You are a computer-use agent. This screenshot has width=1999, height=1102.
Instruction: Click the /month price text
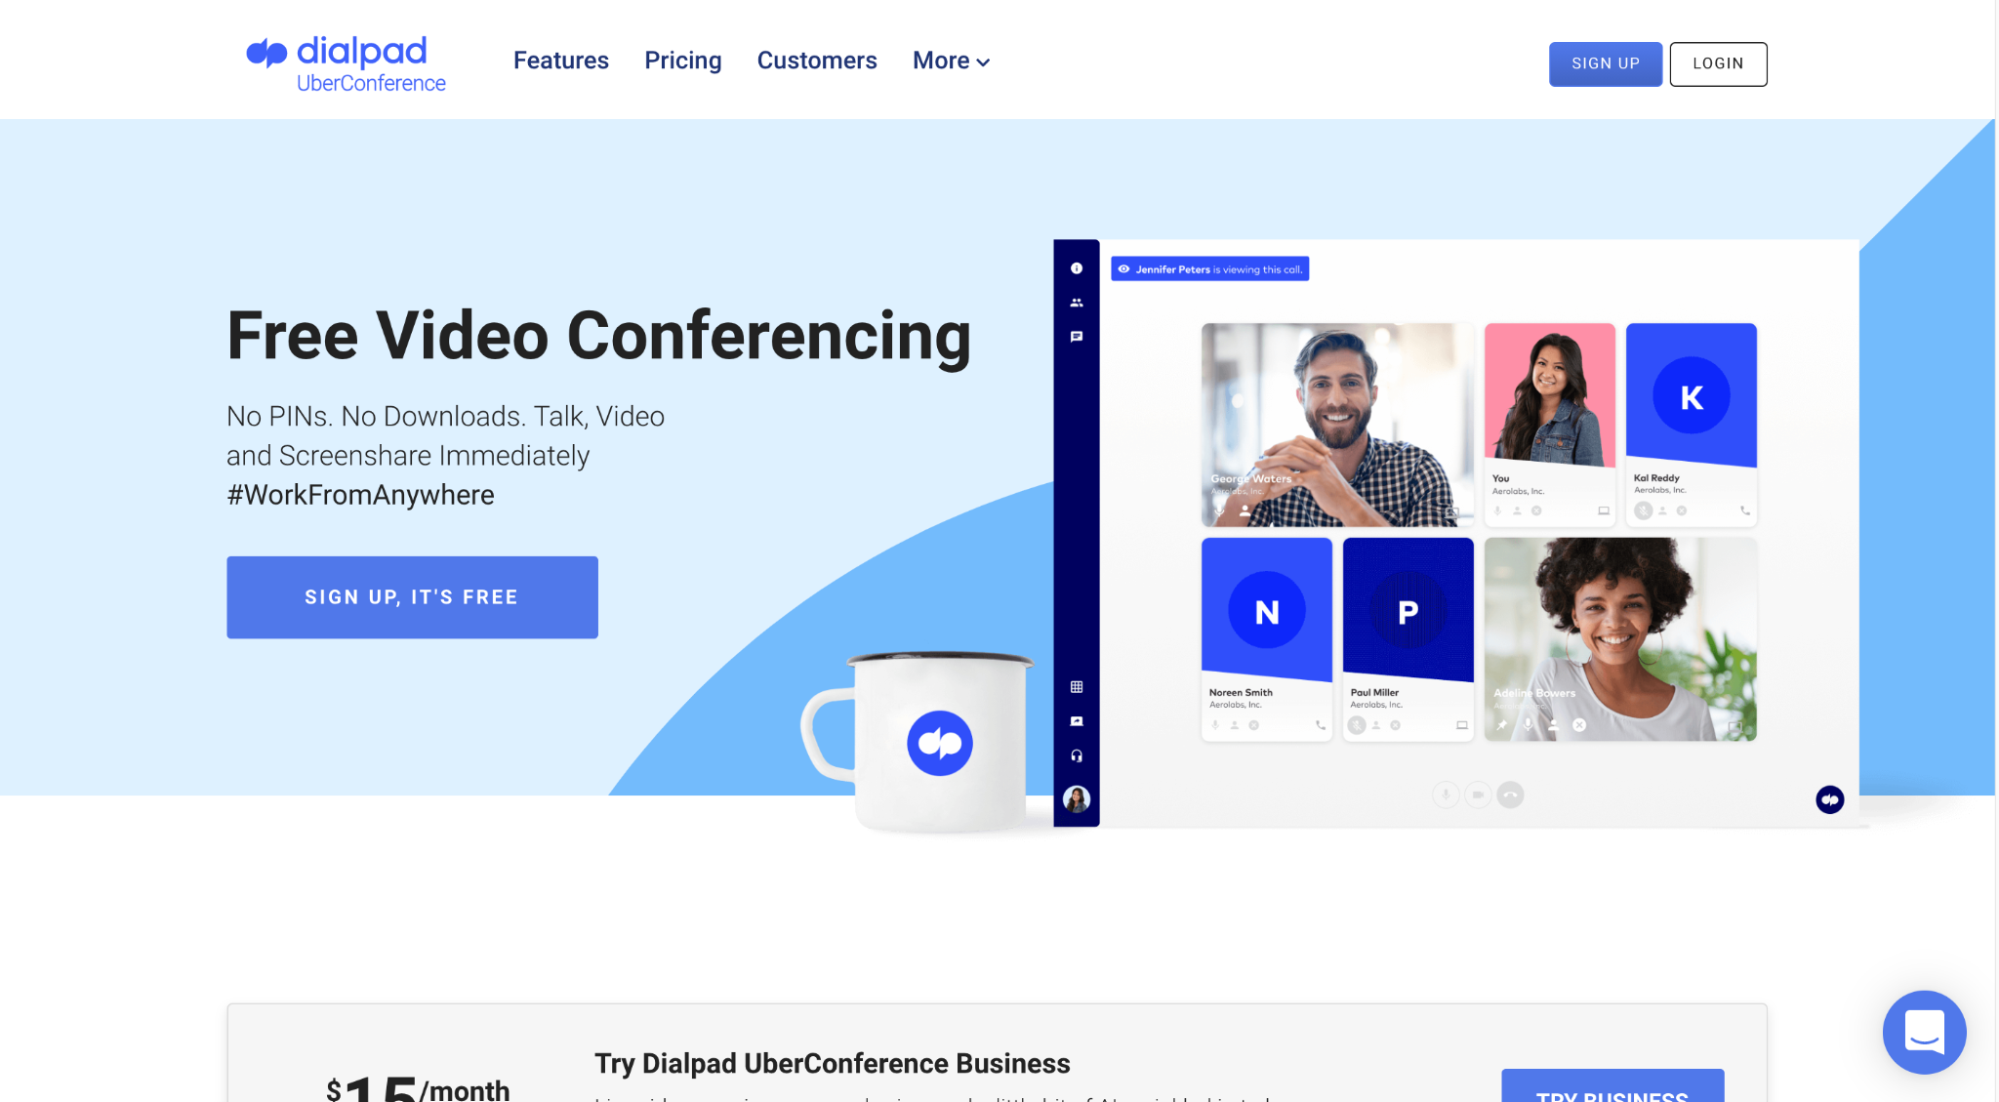point(464,1089)
